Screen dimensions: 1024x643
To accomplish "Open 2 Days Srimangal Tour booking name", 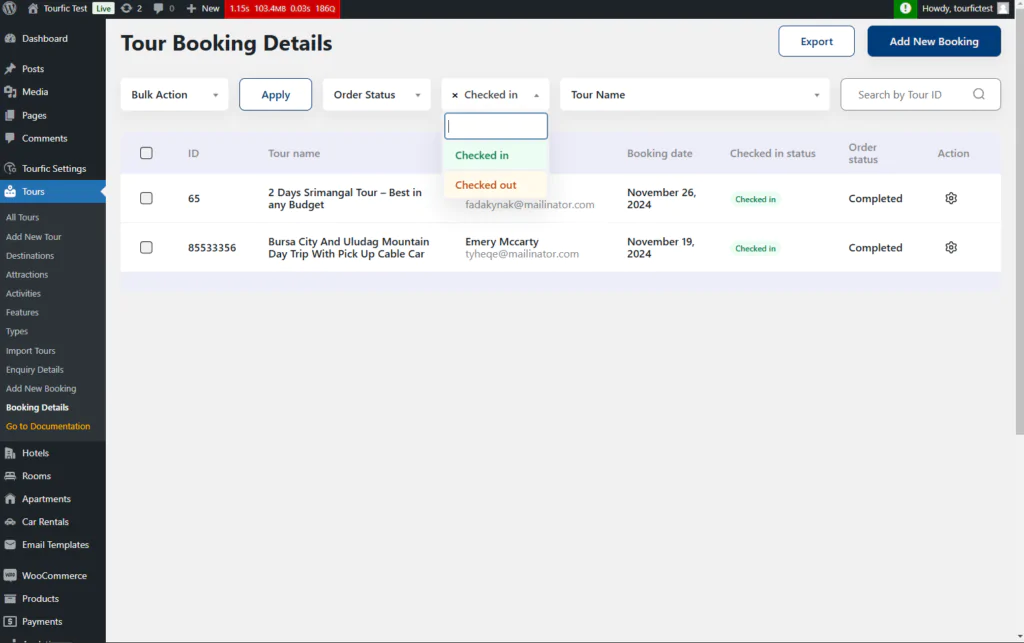I will (x=345, y=198).
